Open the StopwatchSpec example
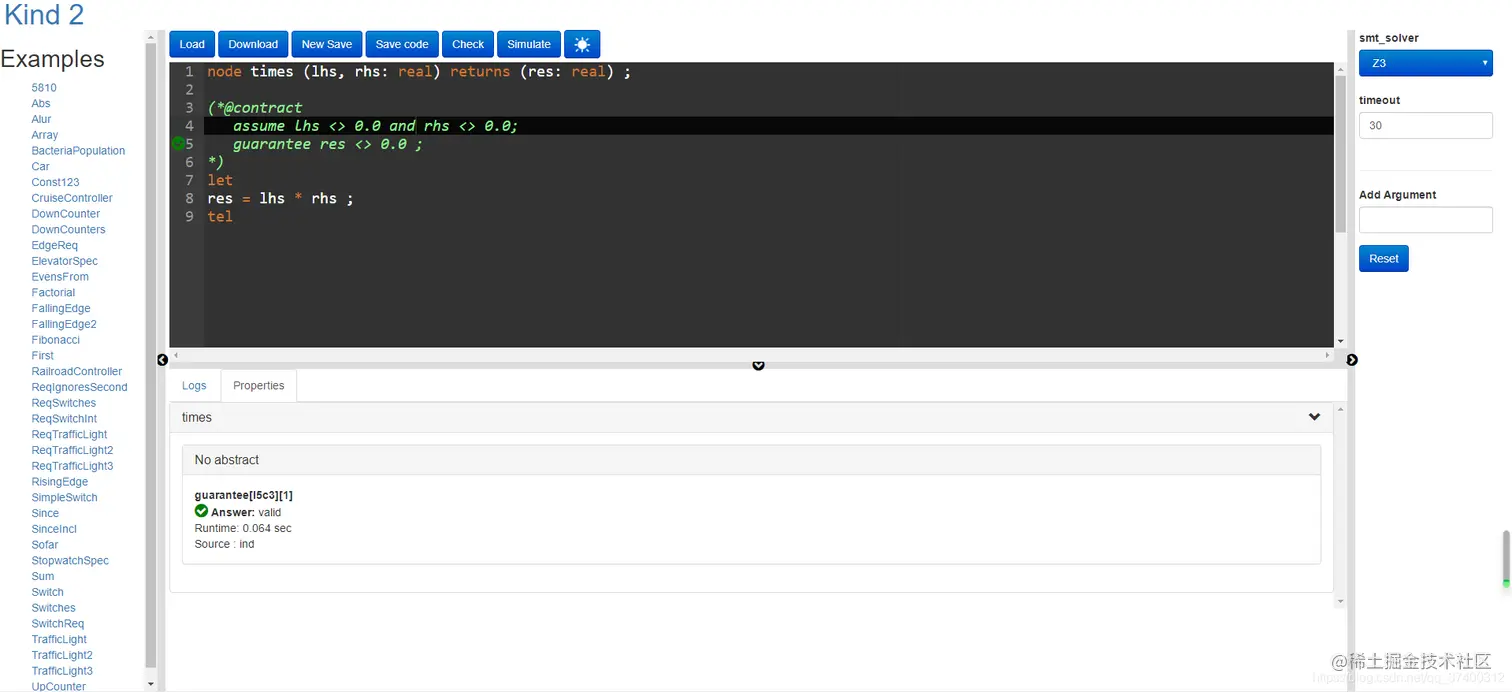Viewport: 1512px width, 692px height. click(x=70, y=561)
